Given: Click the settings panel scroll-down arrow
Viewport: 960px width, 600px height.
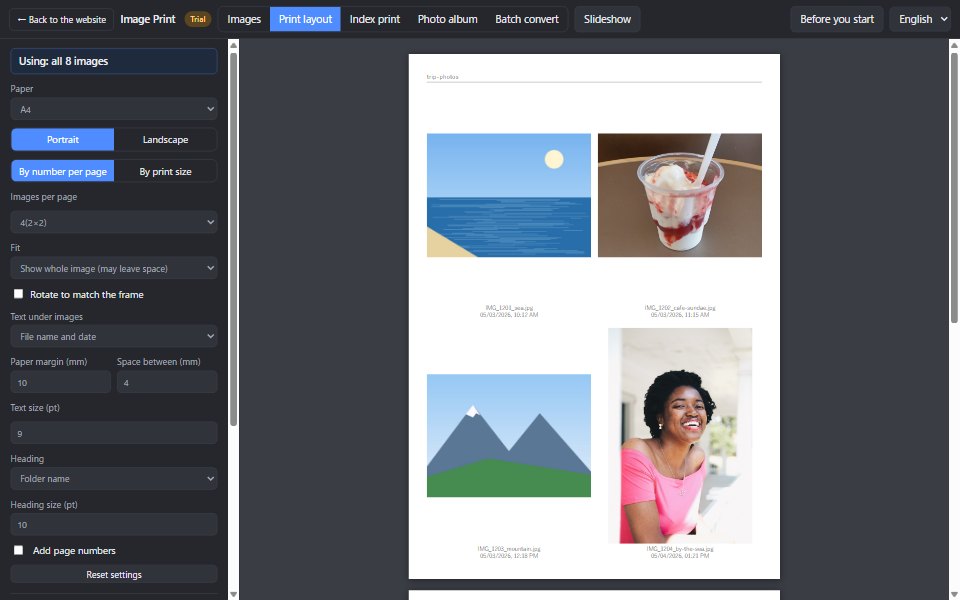Looking at the screenshot, I should coord(233,594).
